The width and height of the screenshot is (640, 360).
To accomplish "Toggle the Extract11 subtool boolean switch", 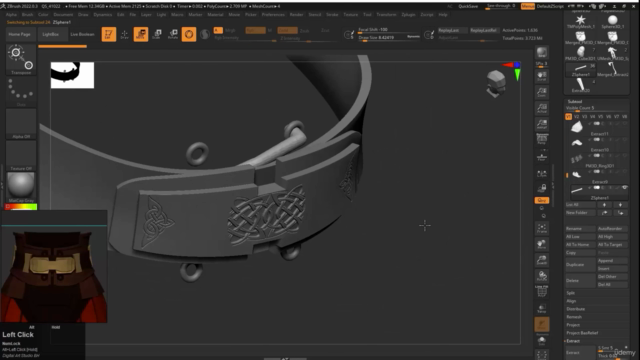I will tap(596, 124).
